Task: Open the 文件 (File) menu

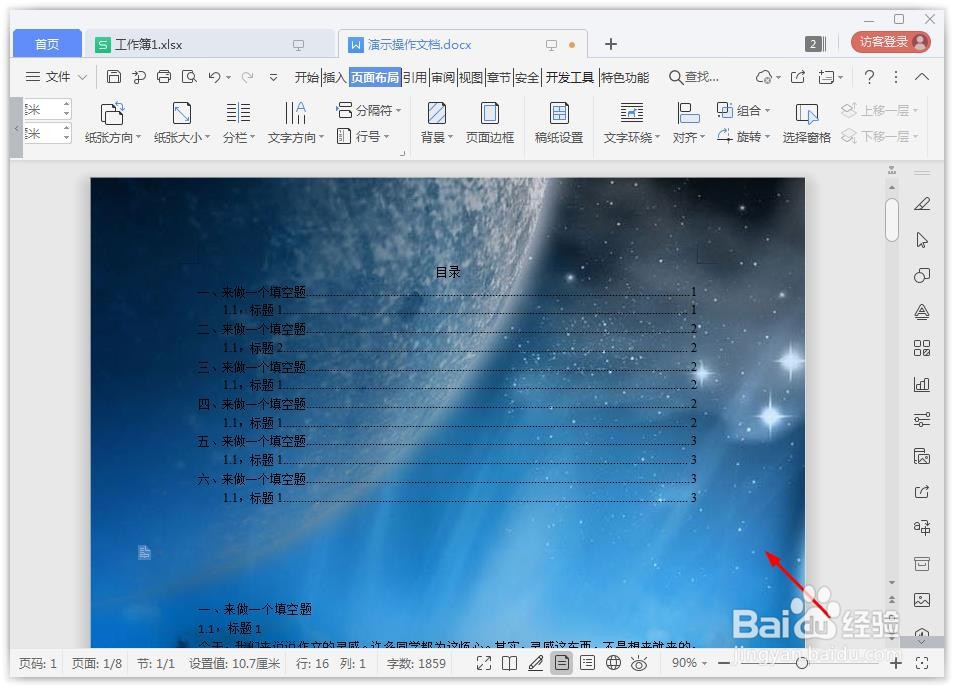Action: pos(56,76)
